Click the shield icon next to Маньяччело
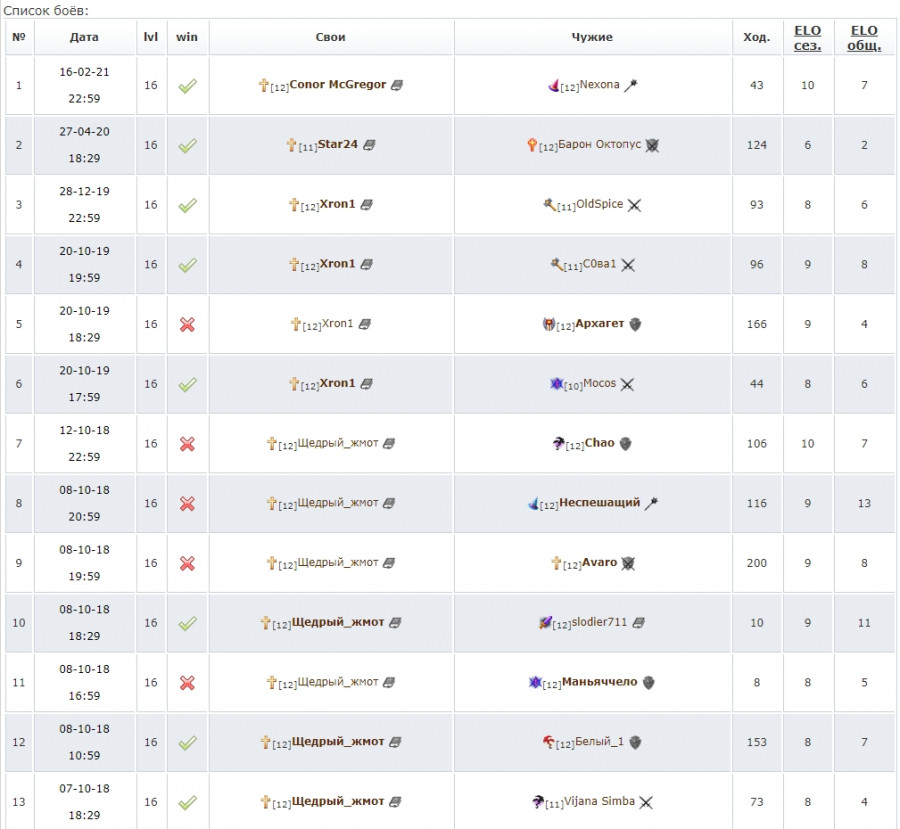Viewport: 900px width, 829px height. pyautogui.click(x=649, y=683)
